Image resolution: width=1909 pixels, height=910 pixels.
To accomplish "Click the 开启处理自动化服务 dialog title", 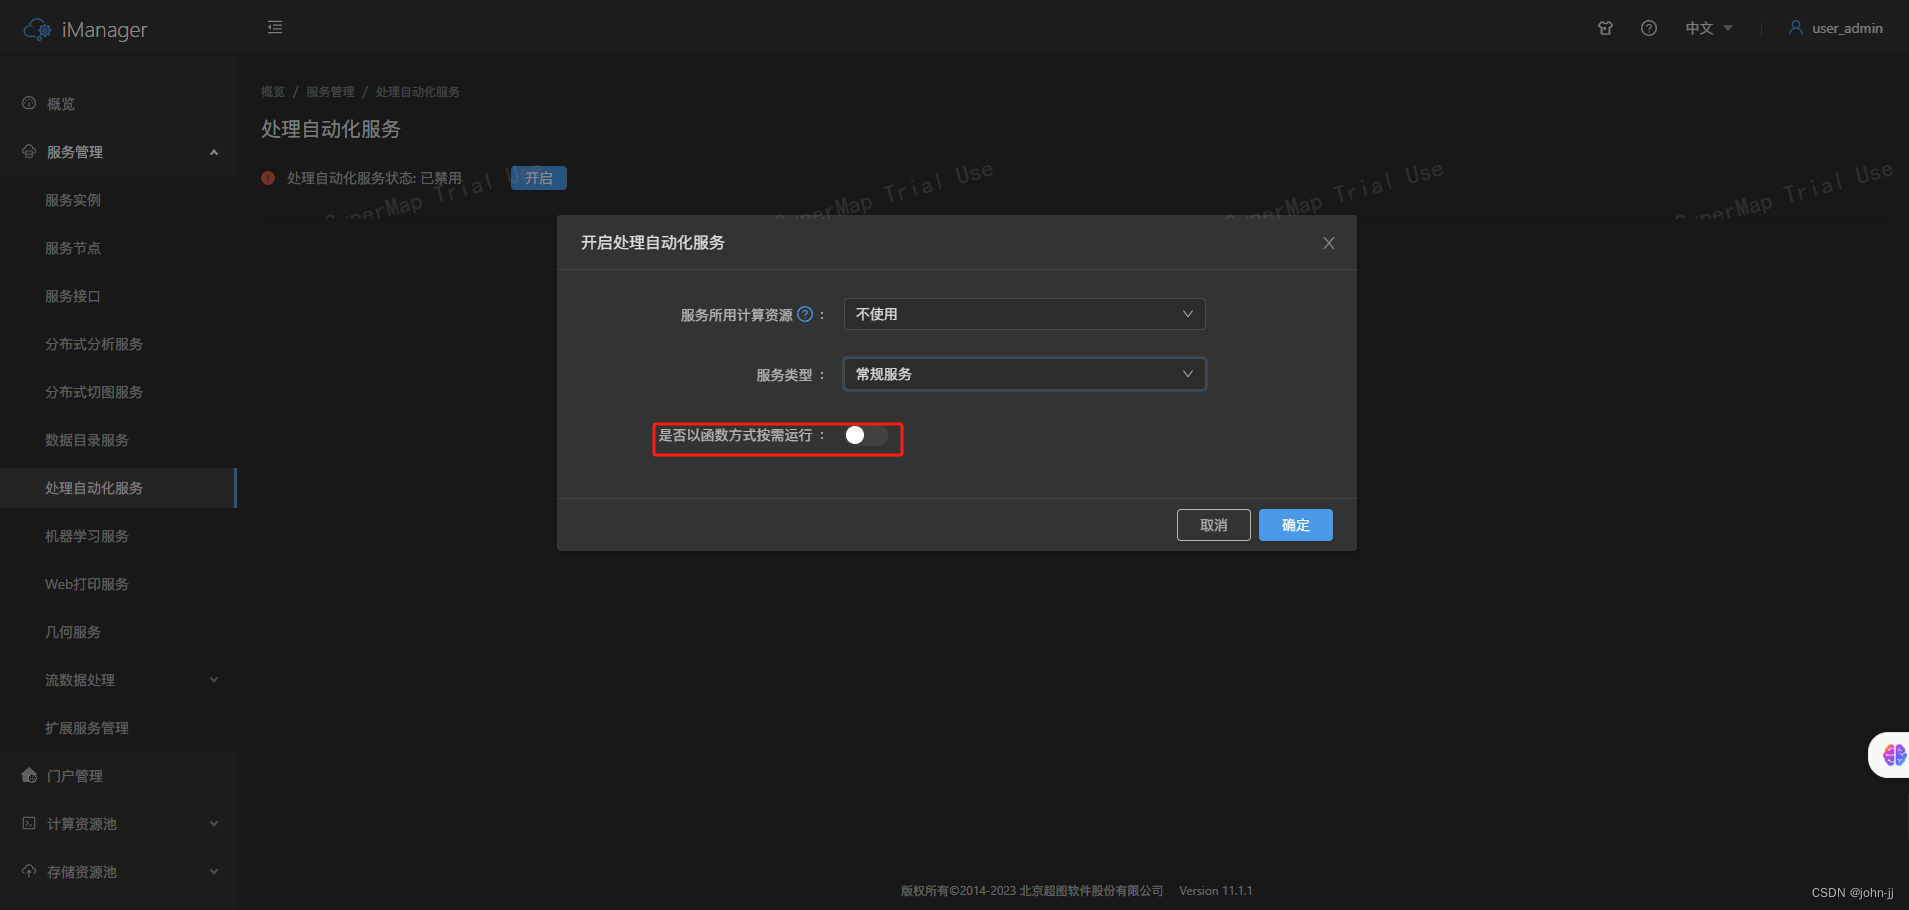I will point(653,243).
